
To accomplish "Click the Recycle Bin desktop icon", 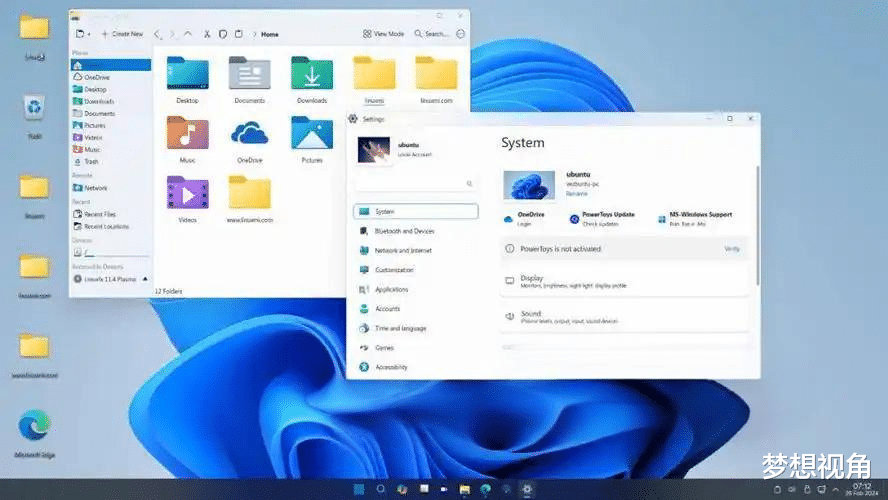I will (34, 108).
